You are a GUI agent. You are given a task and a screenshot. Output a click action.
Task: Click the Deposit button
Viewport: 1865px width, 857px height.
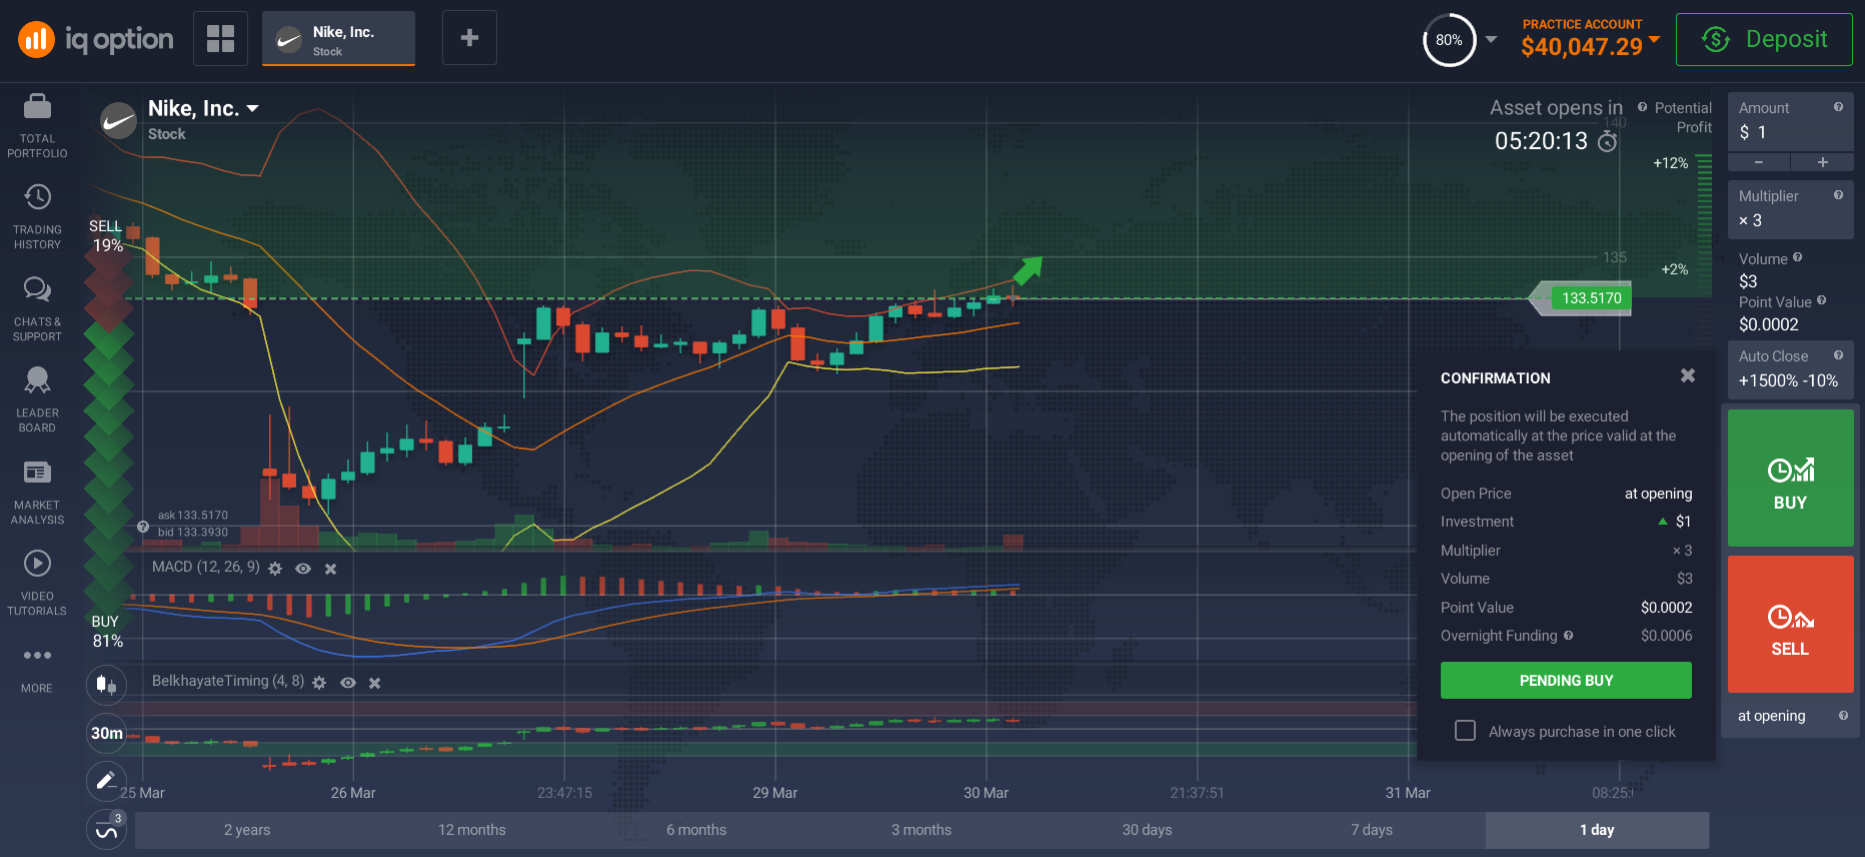(x=1764, y=39)
